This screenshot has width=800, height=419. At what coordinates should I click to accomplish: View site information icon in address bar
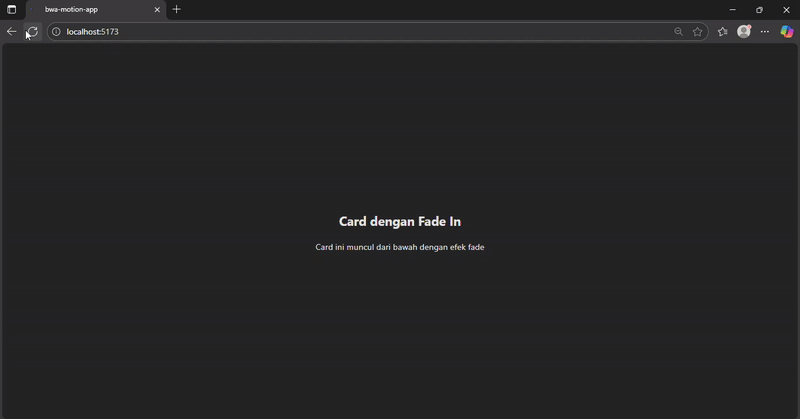click(x=56, y=32)
